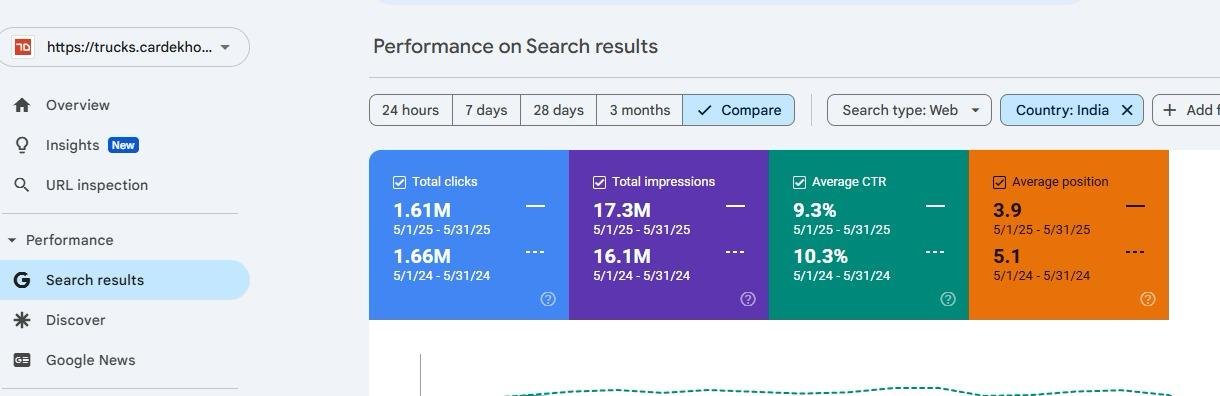Image resolution: width=1220 pixels, height=396 pixels.
Task: Remove the Country: India filter
Action: pyautogui.click(x=1127, y=110)
